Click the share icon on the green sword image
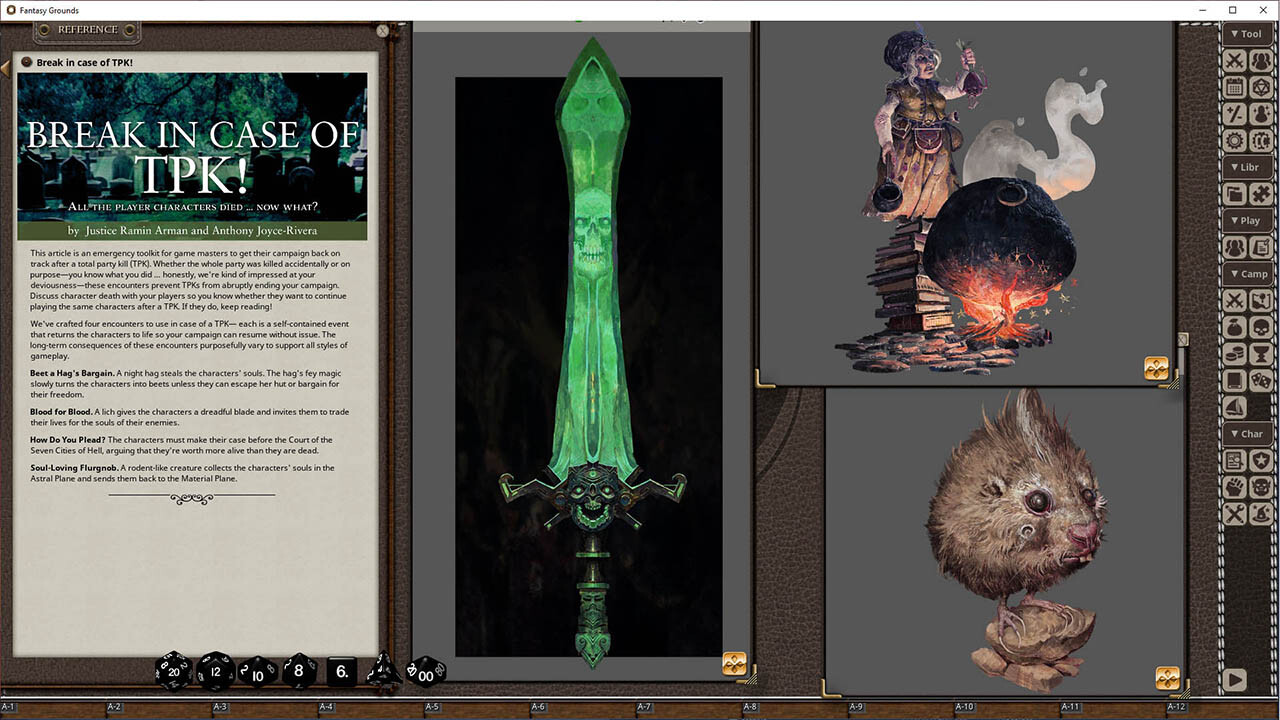Screen dimensions: 1280x720 click(x=734, y=664)
